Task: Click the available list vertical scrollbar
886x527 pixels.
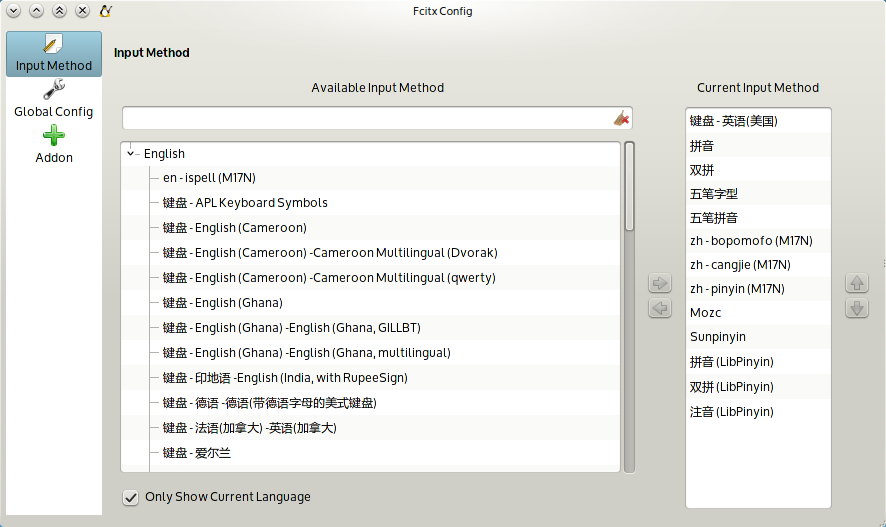Action: point(629,307)
